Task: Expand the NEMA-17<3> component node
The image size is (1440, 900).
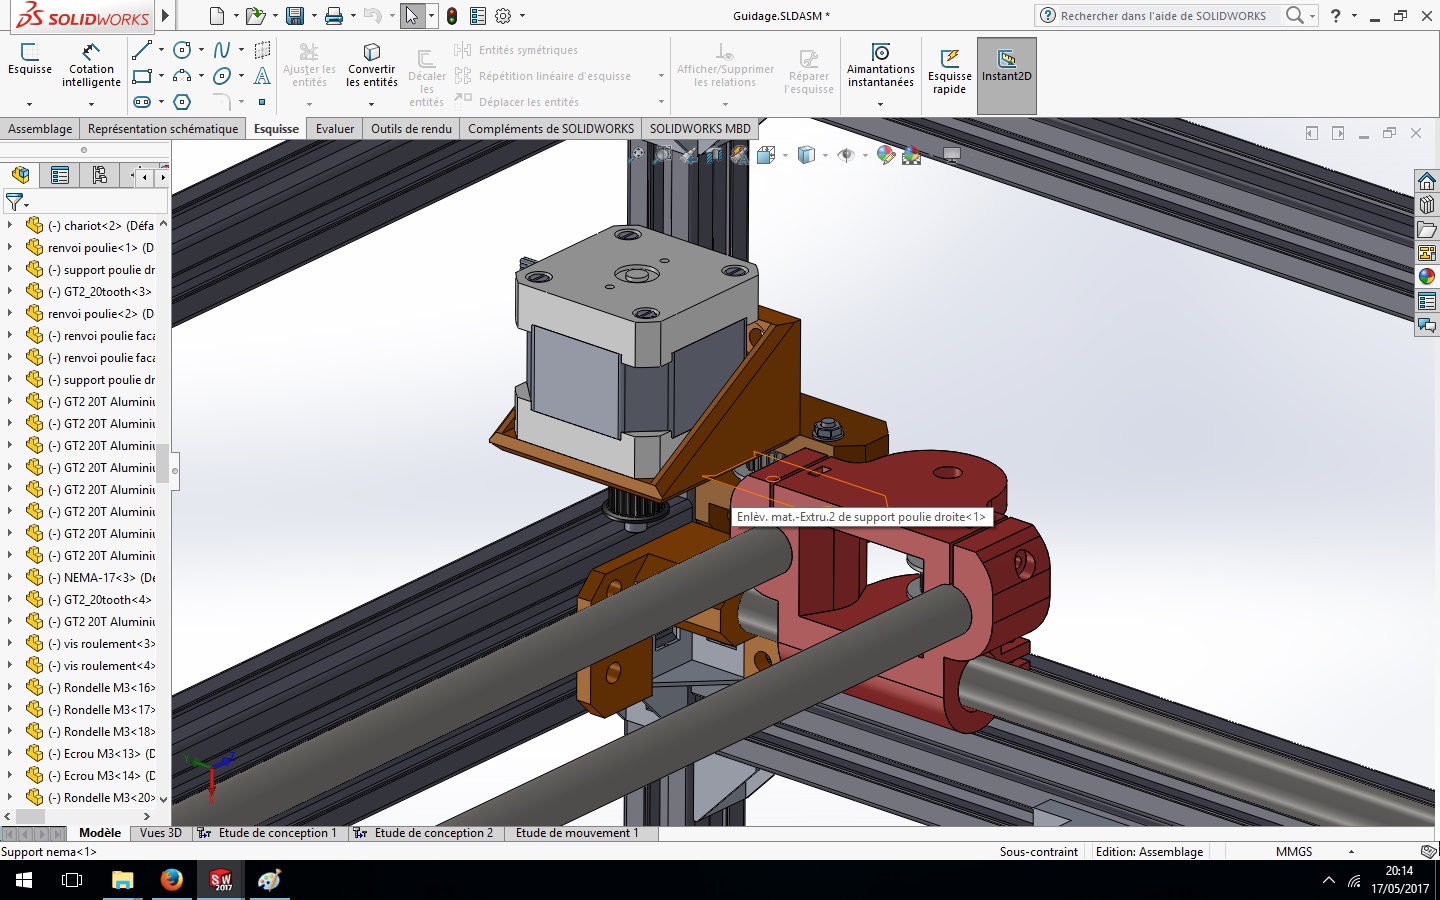Action: [x=10, y=577]
